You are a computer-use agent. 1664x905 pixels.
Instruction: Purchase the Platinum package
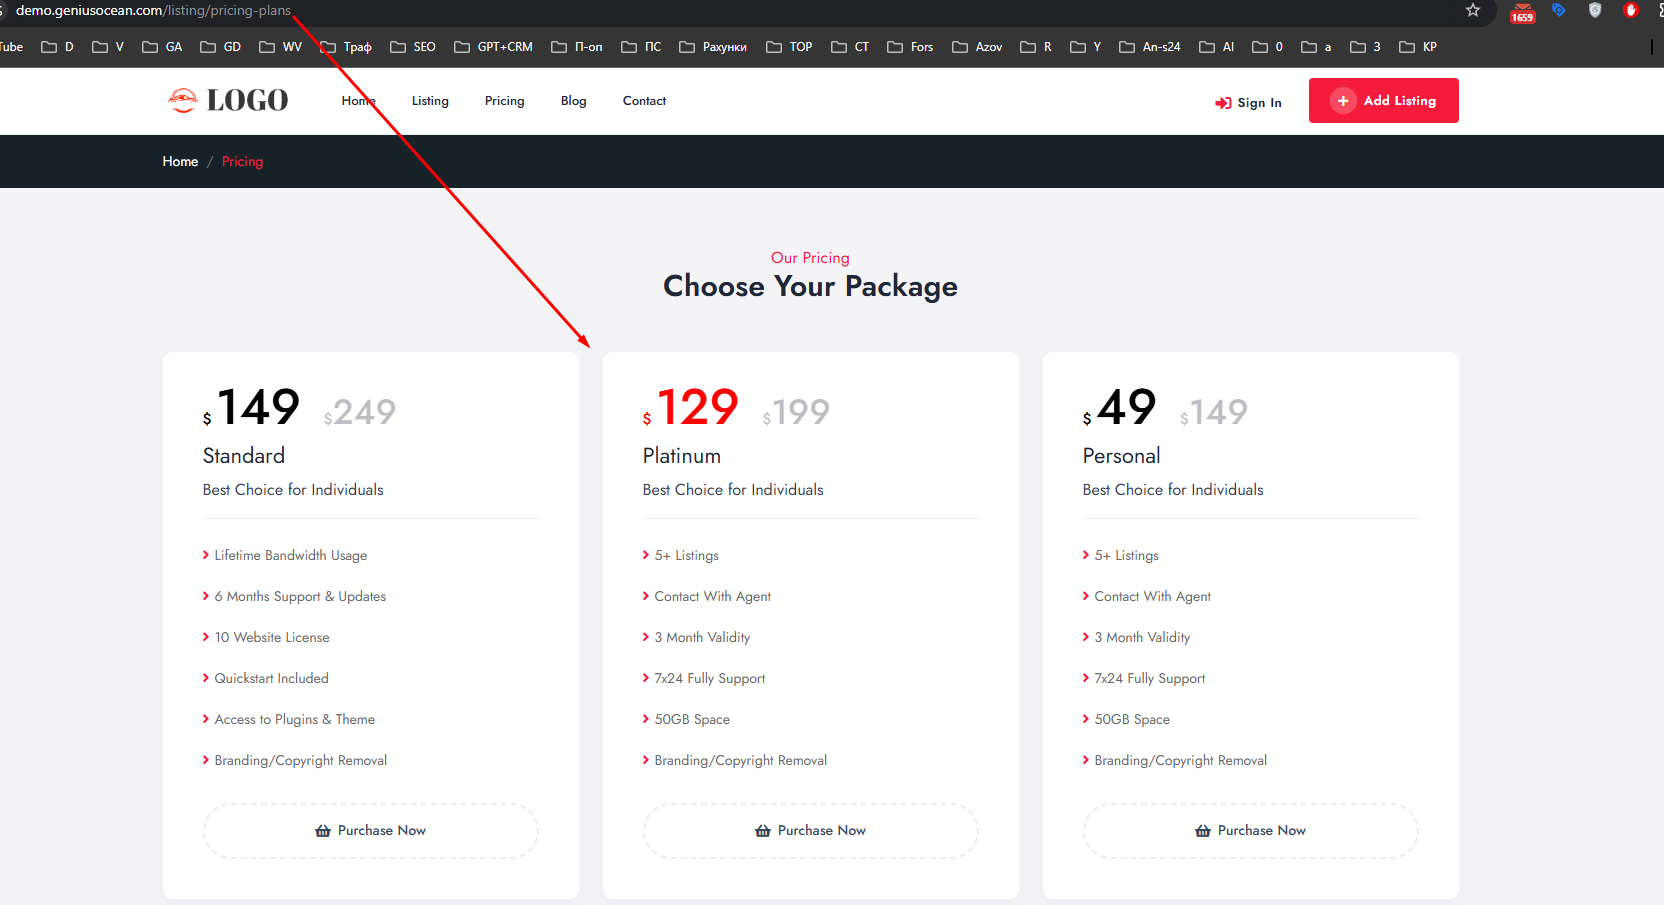(811, 831)
